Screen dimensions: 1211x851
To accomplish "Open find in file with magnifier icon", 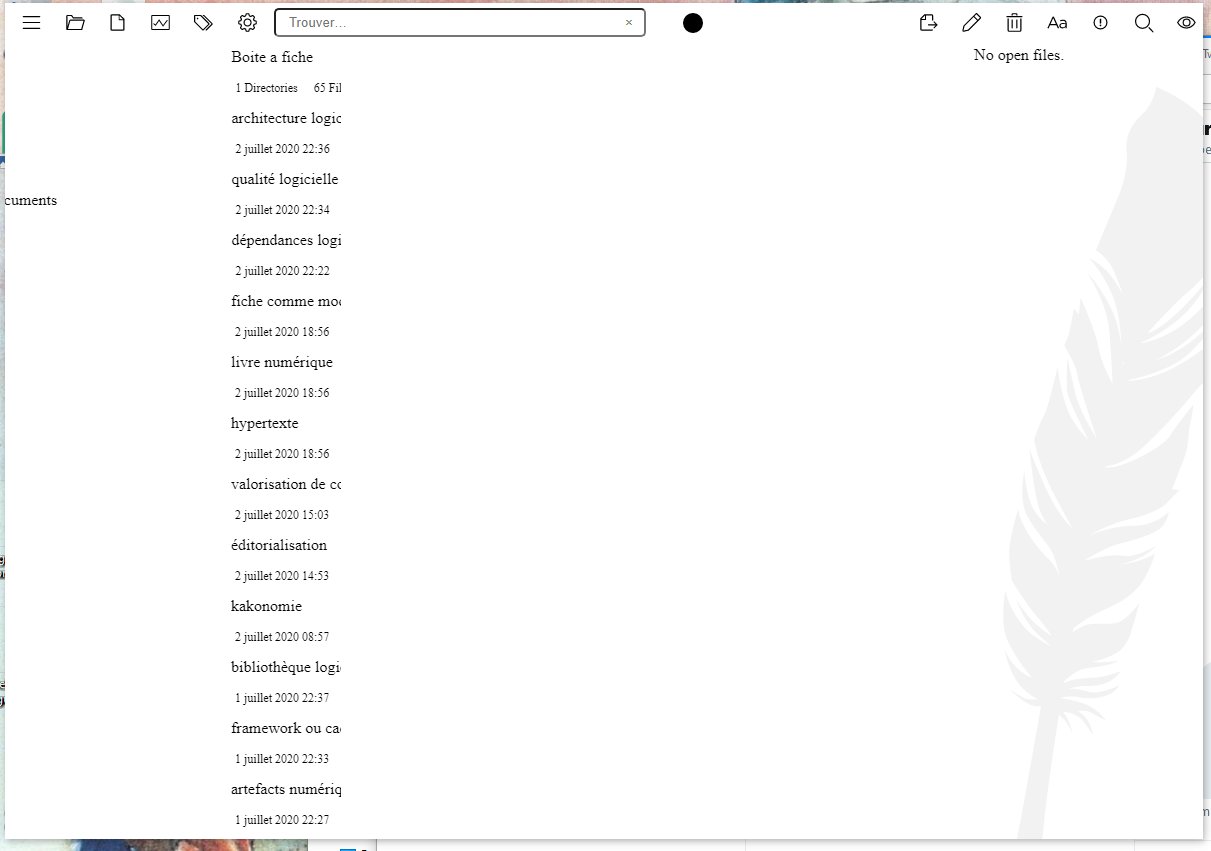I will (x=1144, y=23).
